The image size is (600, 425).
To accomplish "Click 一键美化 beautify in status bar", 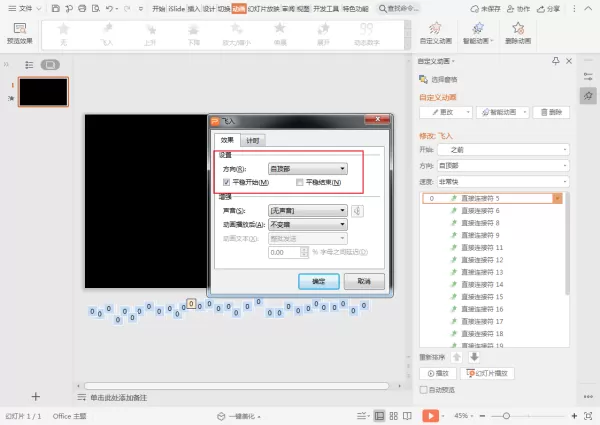I will (239, 416).
